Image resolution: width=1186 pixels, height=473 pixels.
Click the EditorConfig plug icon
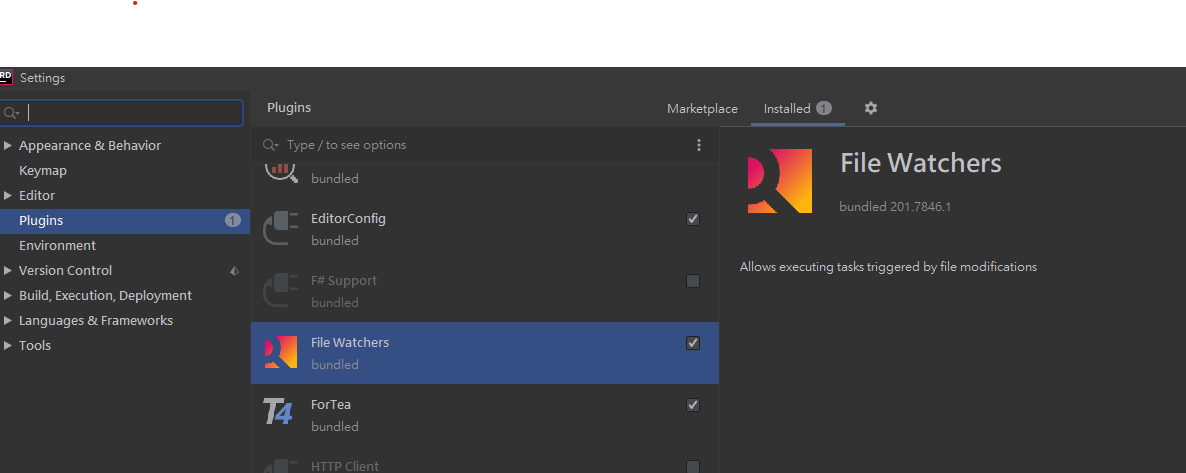pos(281,229)
